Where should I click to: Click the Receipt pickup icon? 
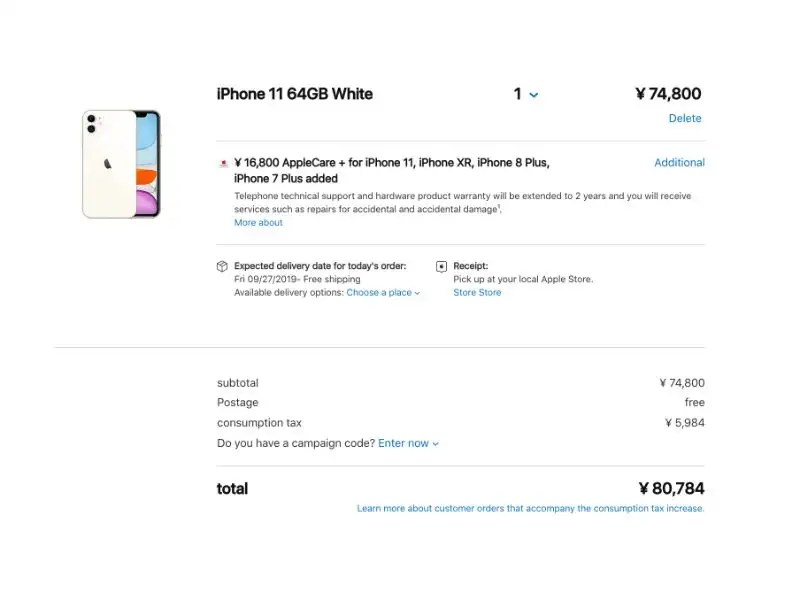click(x=442, y=266)
